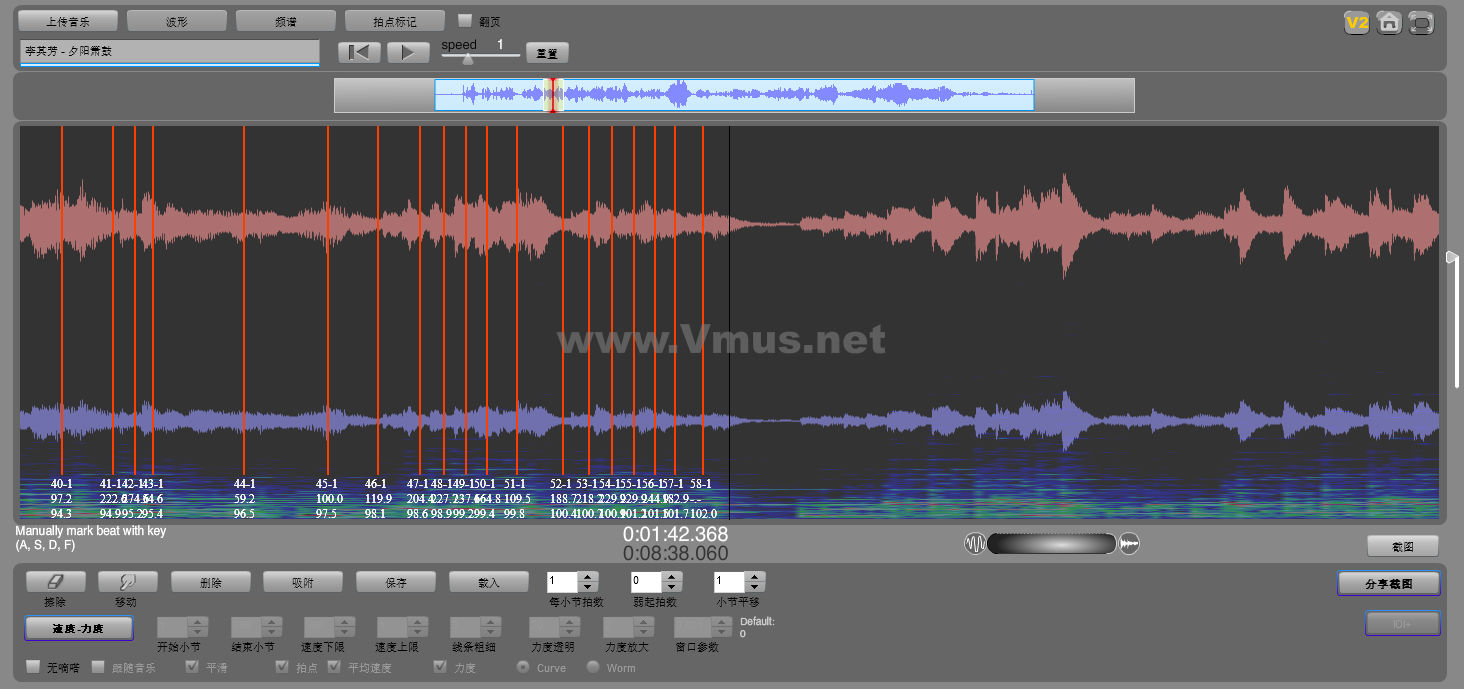The image size is (1464, 689).
Task: Check the 无嘀嗒 checkbox
Action: coord(33,667)
